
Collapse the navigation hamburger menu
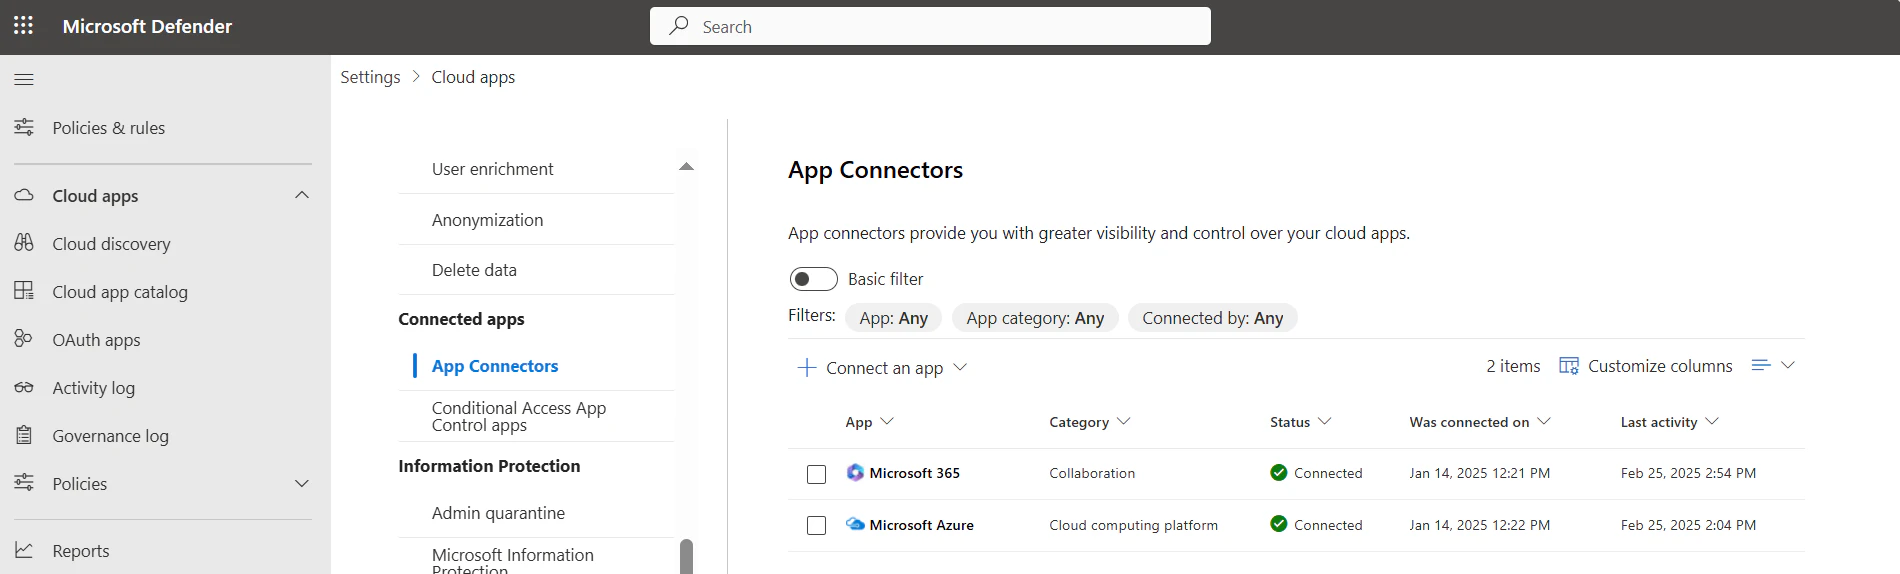[x=24, y=79]
